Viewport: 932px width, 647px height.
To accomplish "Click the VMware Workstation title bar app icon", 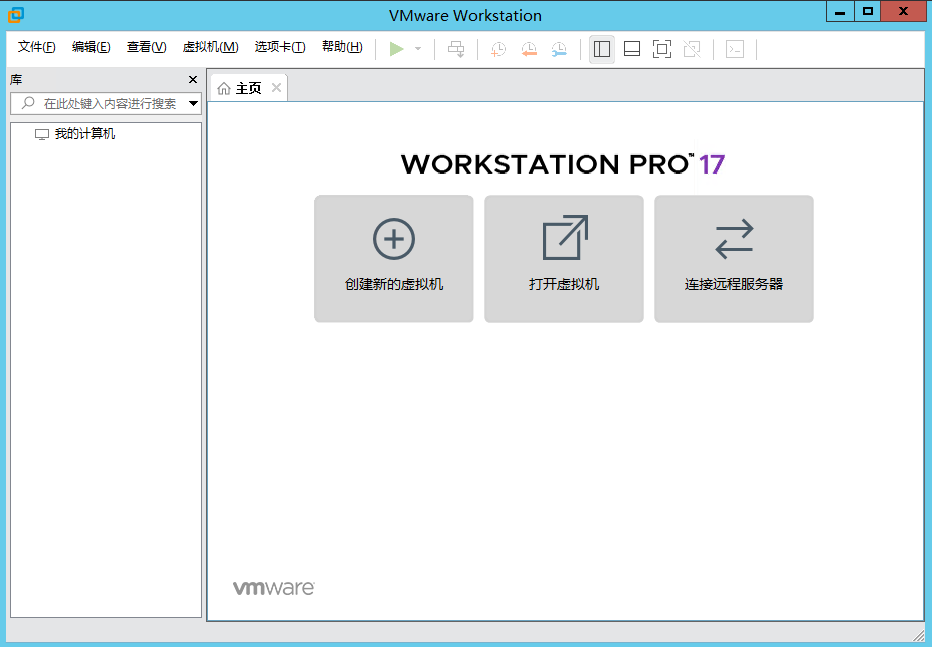I will tap(16, 15).
